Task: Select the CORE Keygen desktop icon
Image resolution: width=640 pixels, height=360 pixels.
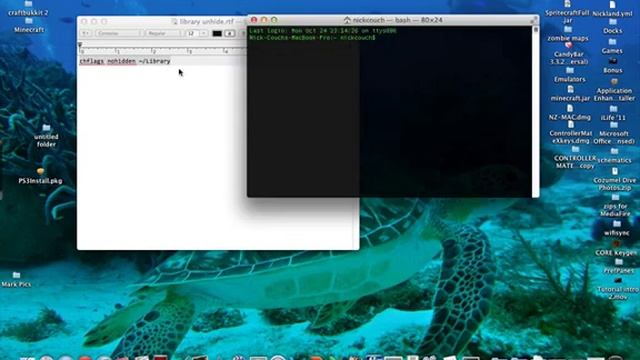Action: pos(616,249)
